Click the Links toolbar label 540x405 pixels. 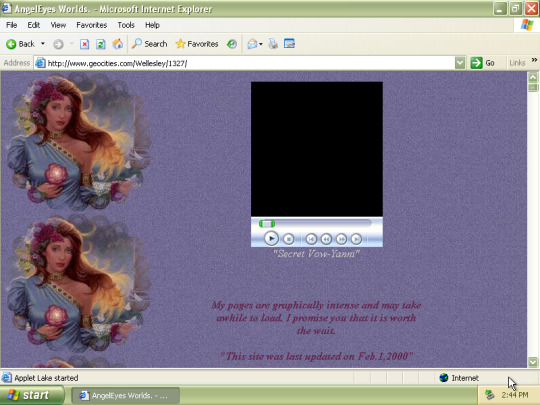(x=517, y=63)
